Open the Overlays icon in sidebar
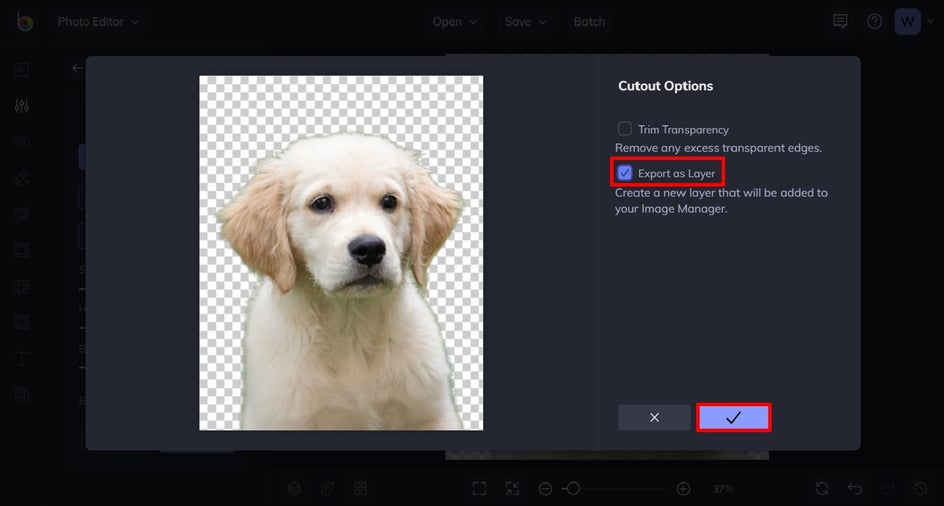Image resolution: width=944 pixels, height=506 pixels. coord(22,322)
